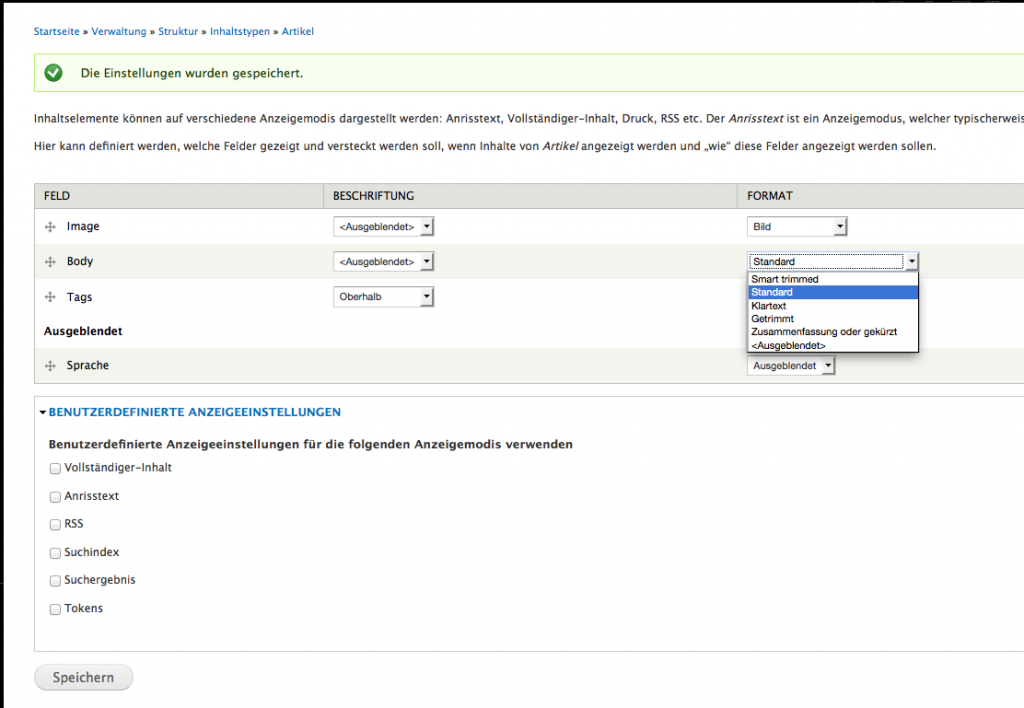Open the Sprache format dropdown showing Ausgeblendet
This screenshot has width=1024, height=708.
point(791,366)
